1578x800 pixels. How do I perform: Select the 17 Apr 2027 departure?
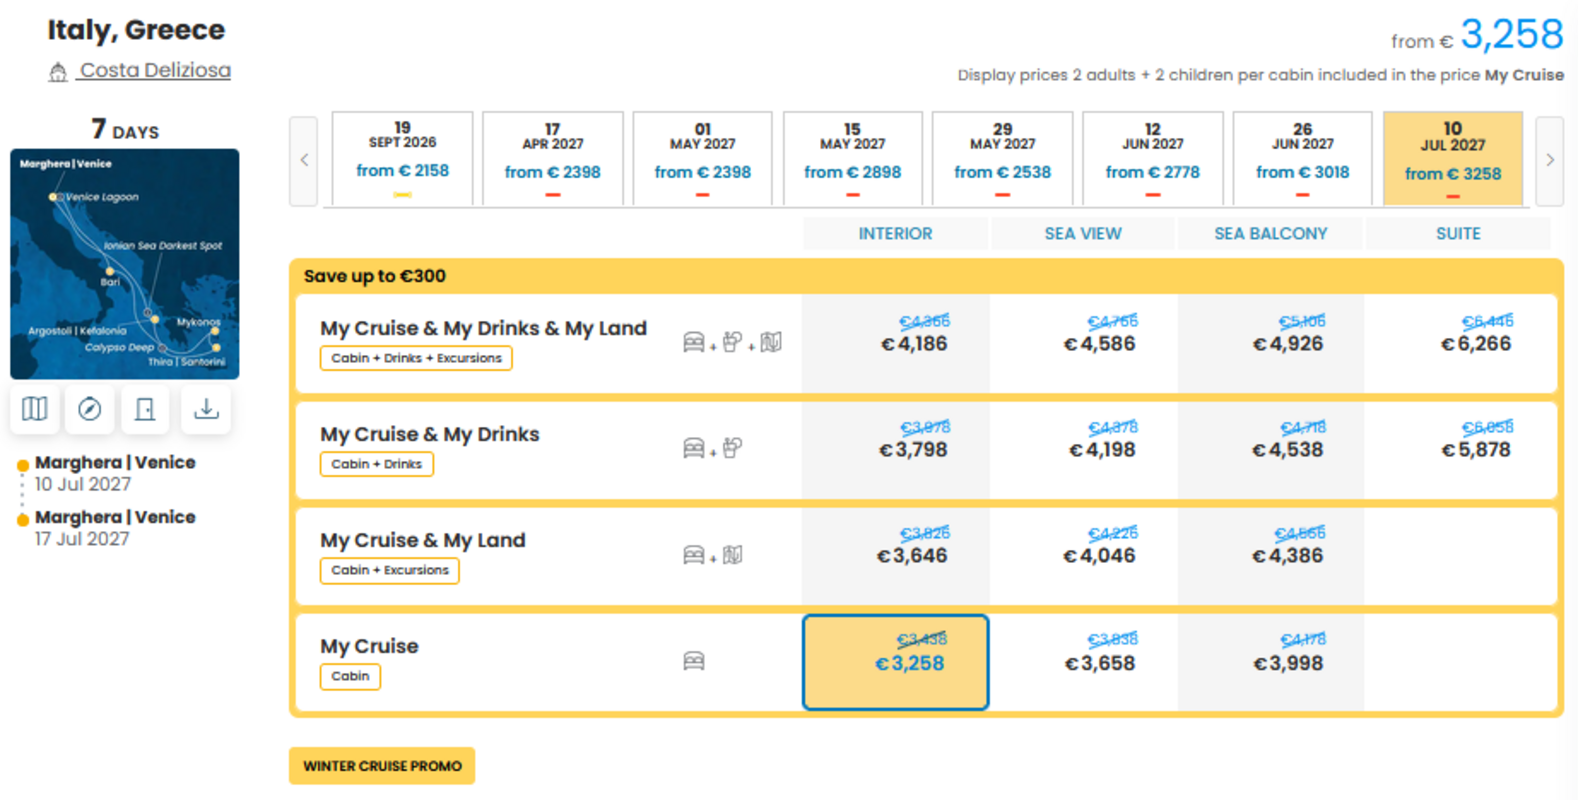click(x=553, y=159)
